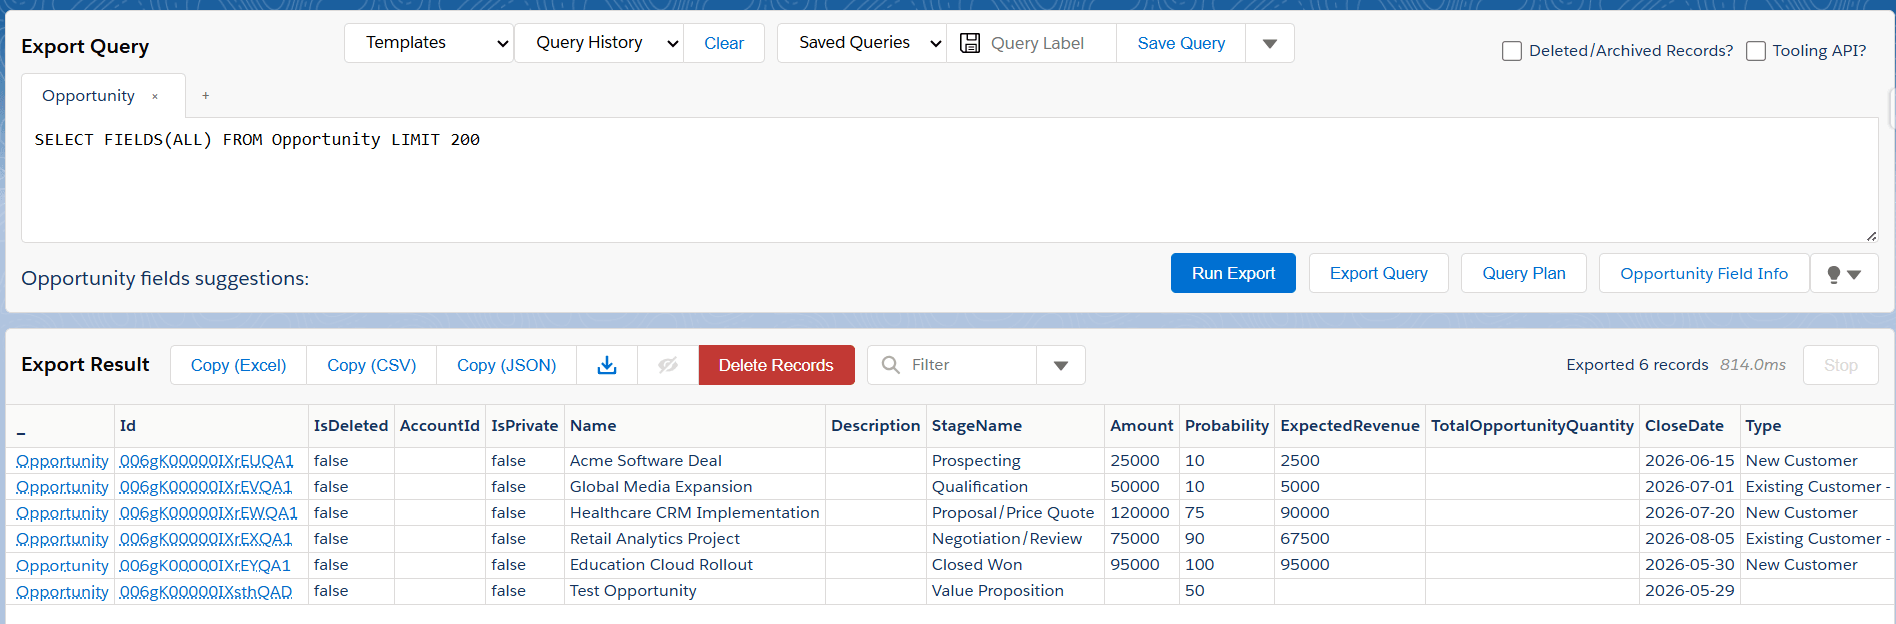This screenshot has width=1896, height=624.
Task: Click the lightbulb suggestions icon button
Action: click(x=1844, y=273)
